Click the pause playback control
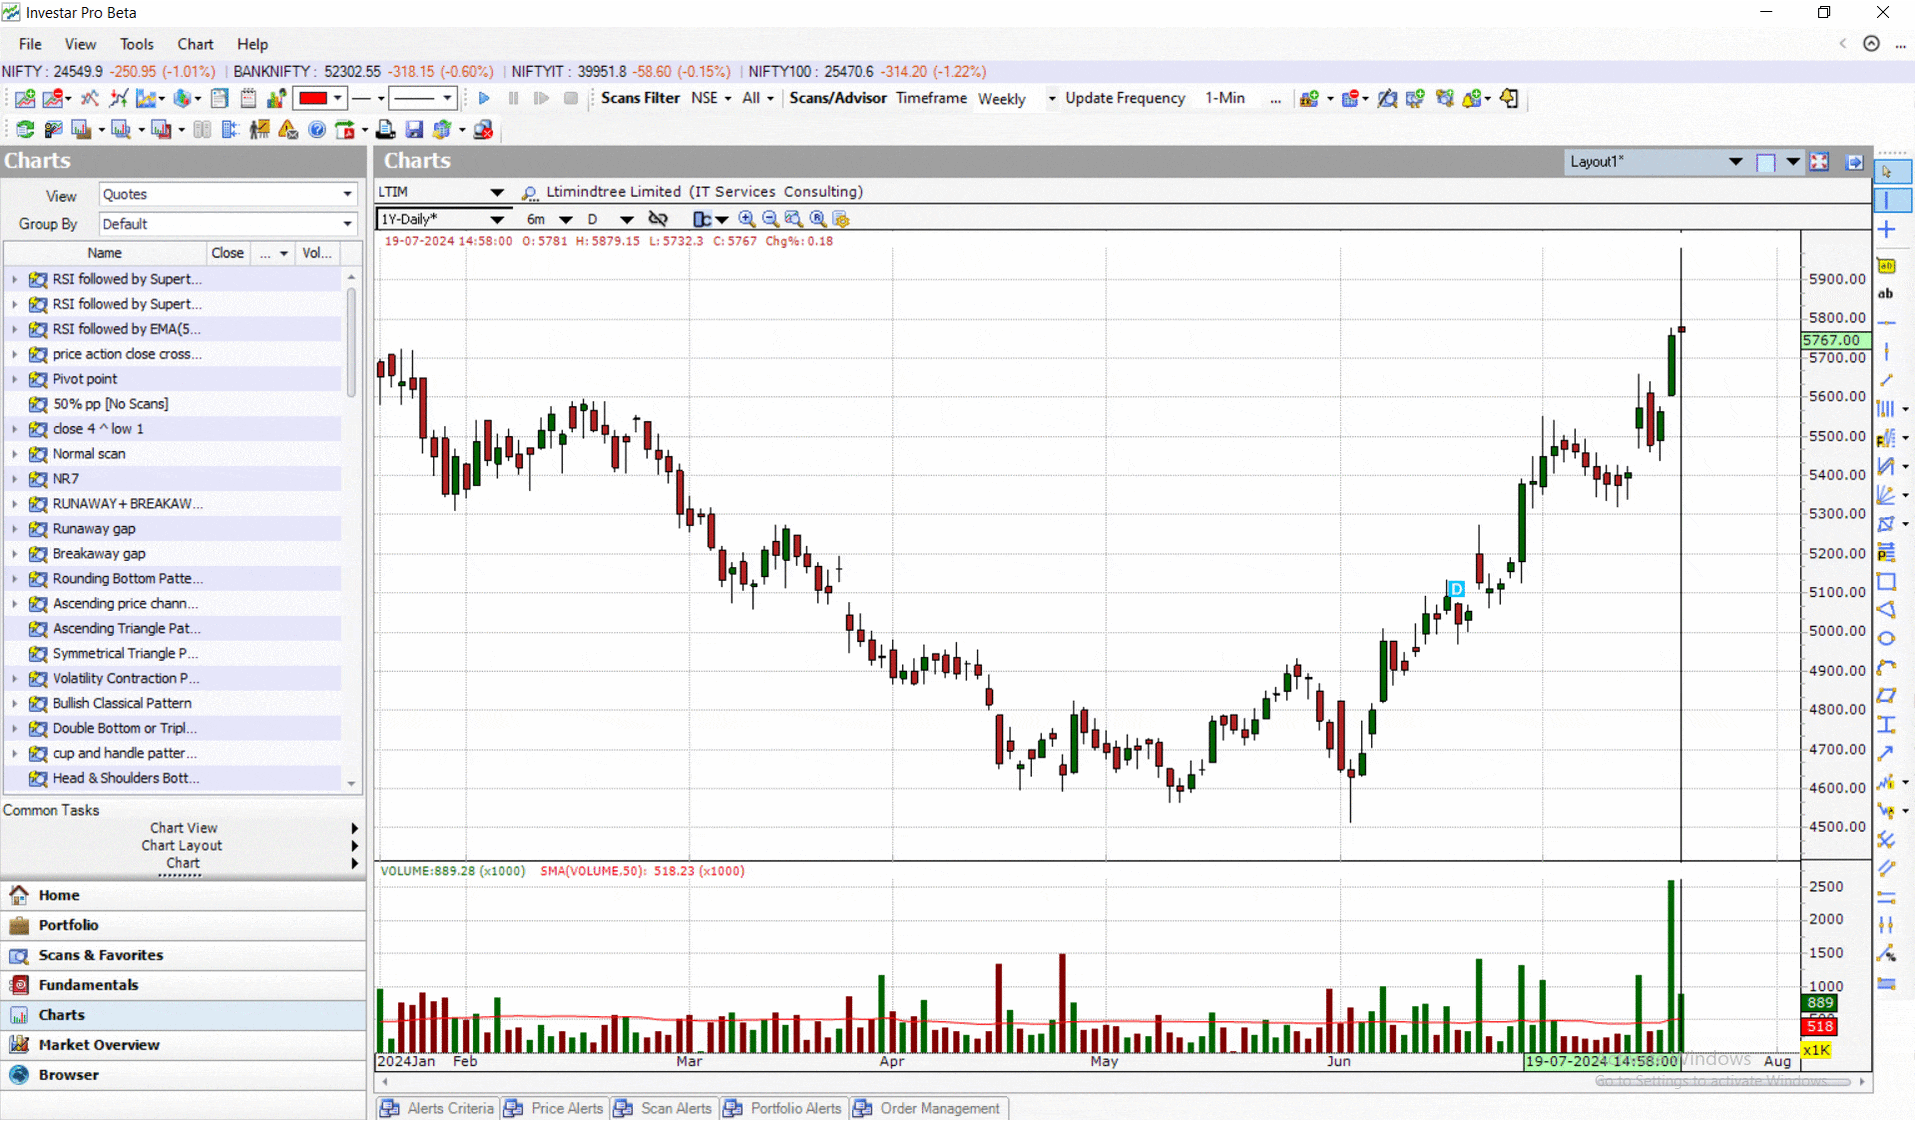The width and height of the screenshot is (1915, 1121). pos(513,98)
